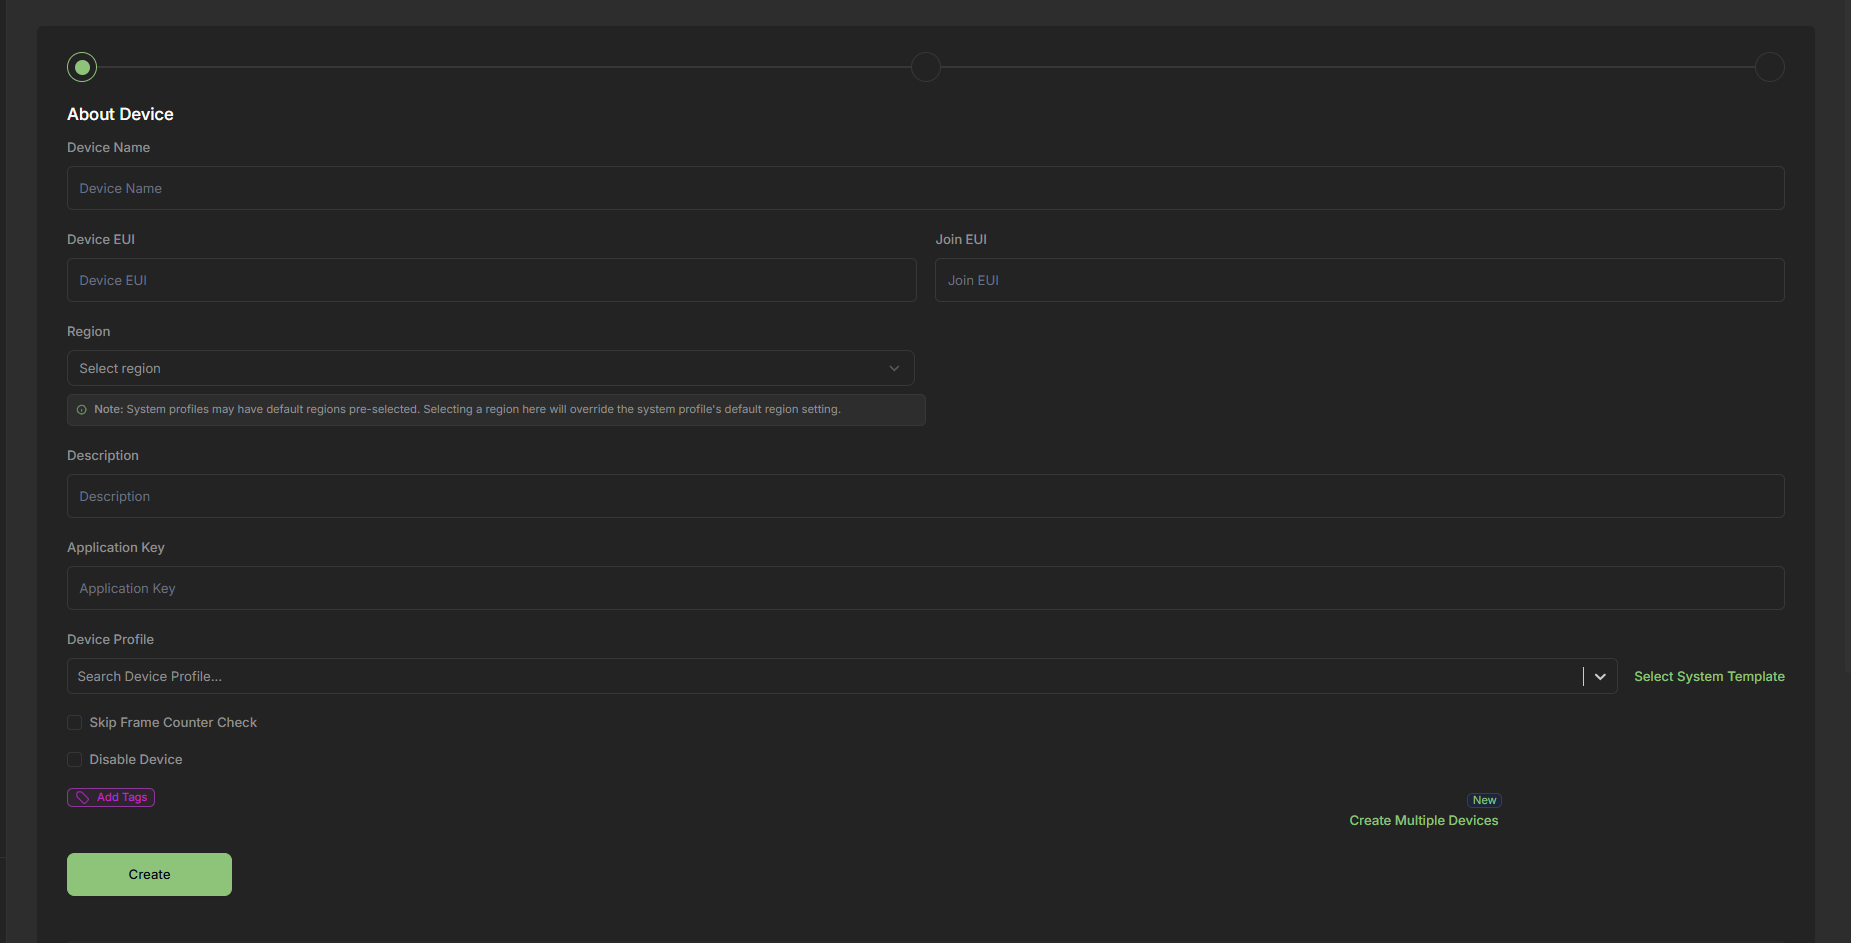Click the Select System Template link

point(1709,676)
